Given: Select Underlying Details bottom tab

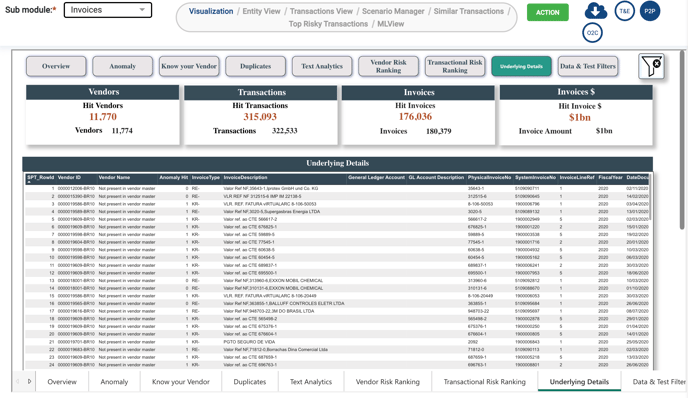Looking at the screenshot, I should tap(579, 382).
